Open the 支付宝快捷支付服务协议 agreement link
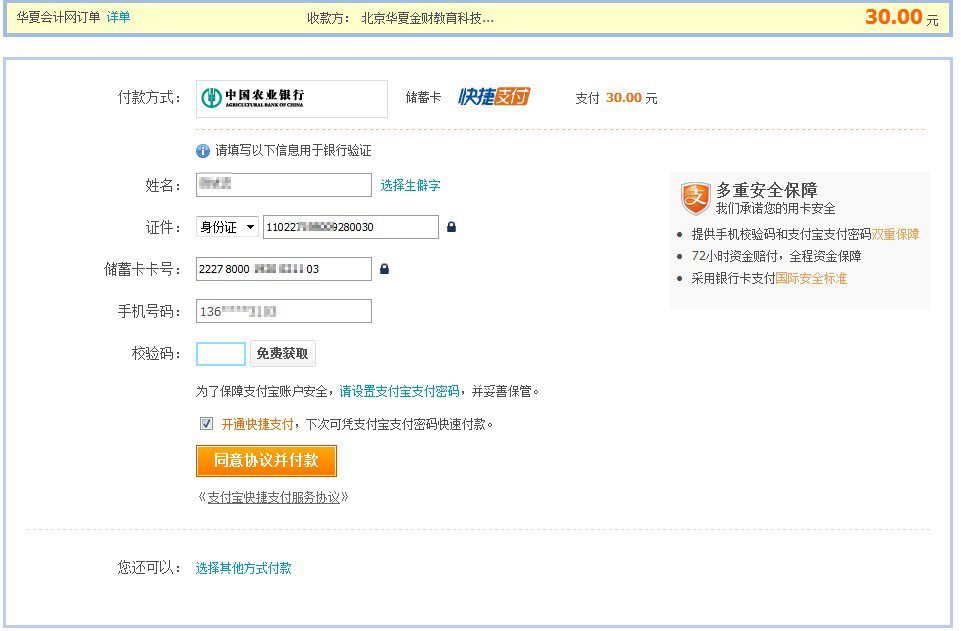The image size is (961, 631). (273, 497)
